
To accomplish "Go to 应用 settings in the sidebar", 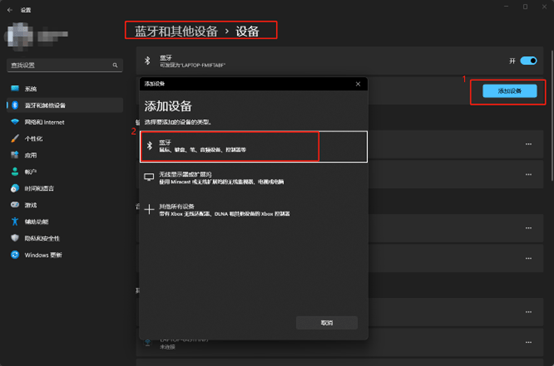I will coord(65,155).
